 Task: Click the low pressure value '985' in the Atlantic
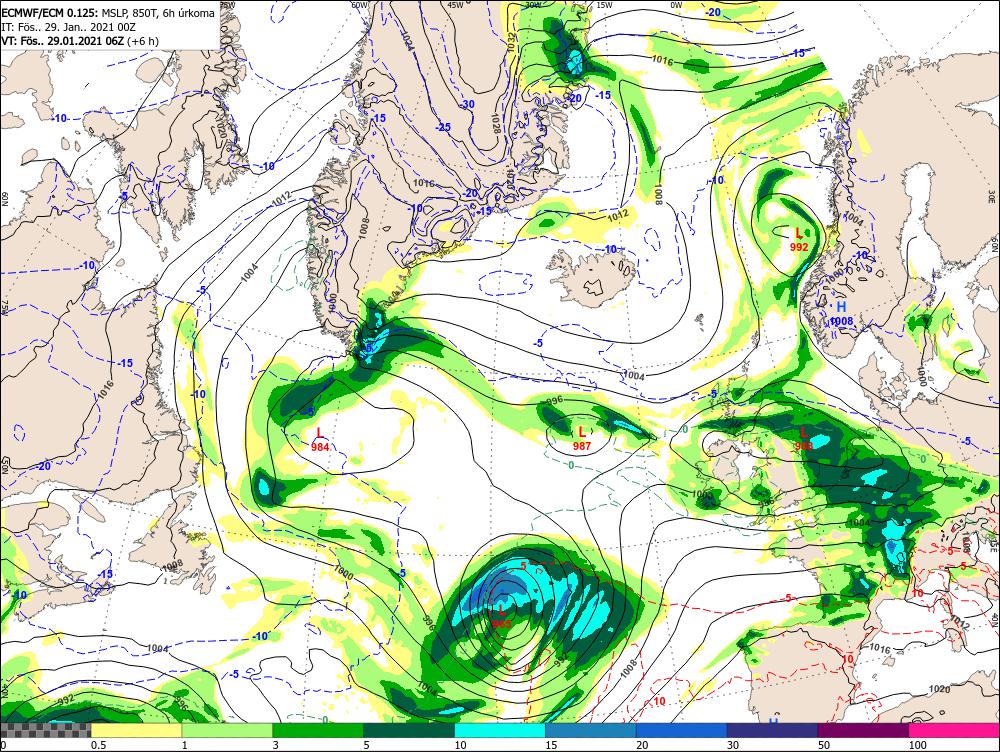(501, 623)
